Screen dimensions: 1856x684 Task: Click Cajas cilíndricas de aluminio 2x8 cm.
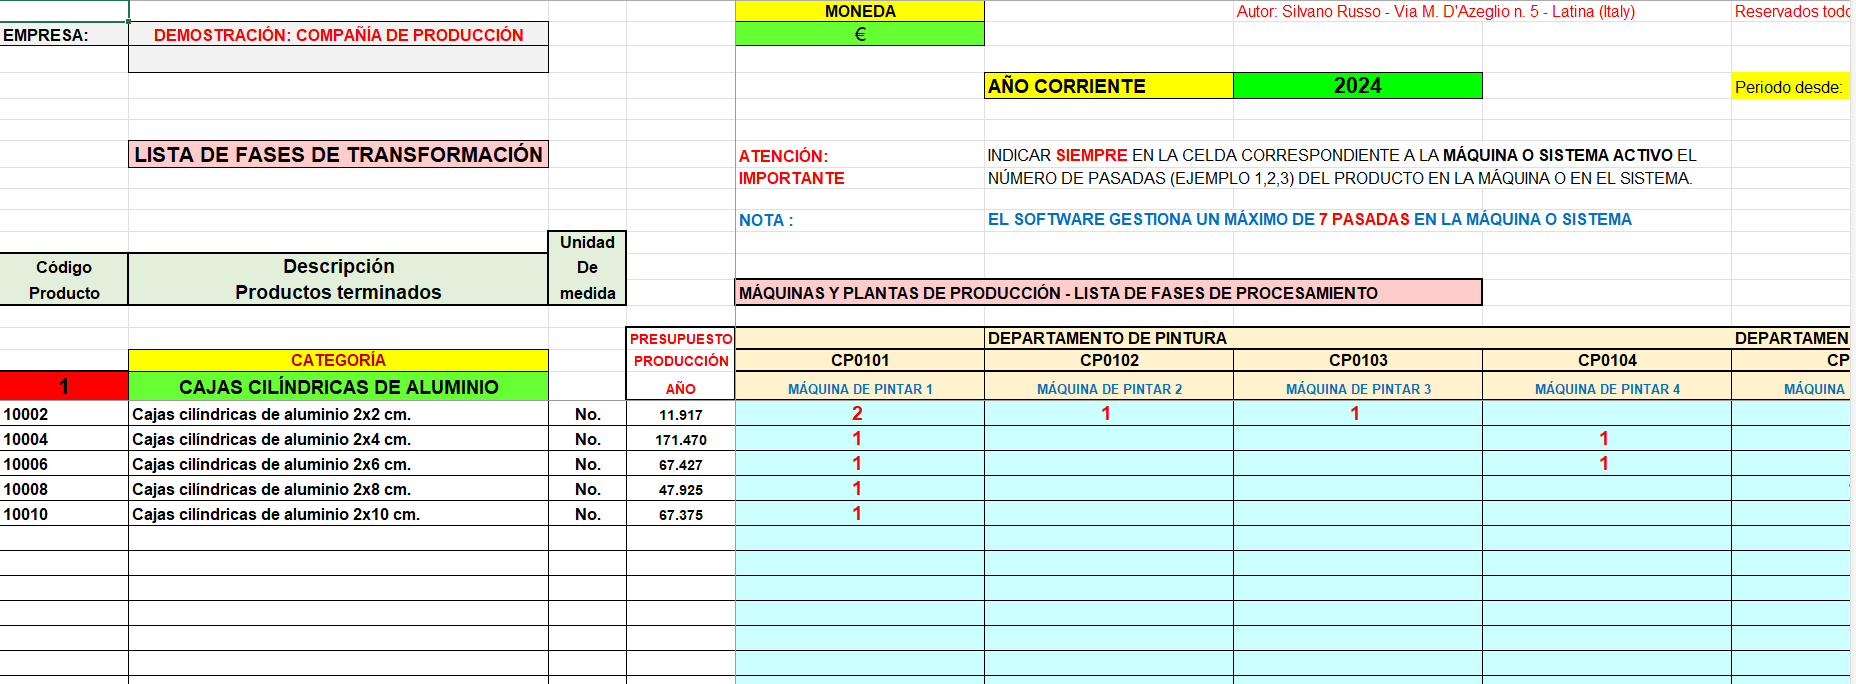[x=338, y=489]
